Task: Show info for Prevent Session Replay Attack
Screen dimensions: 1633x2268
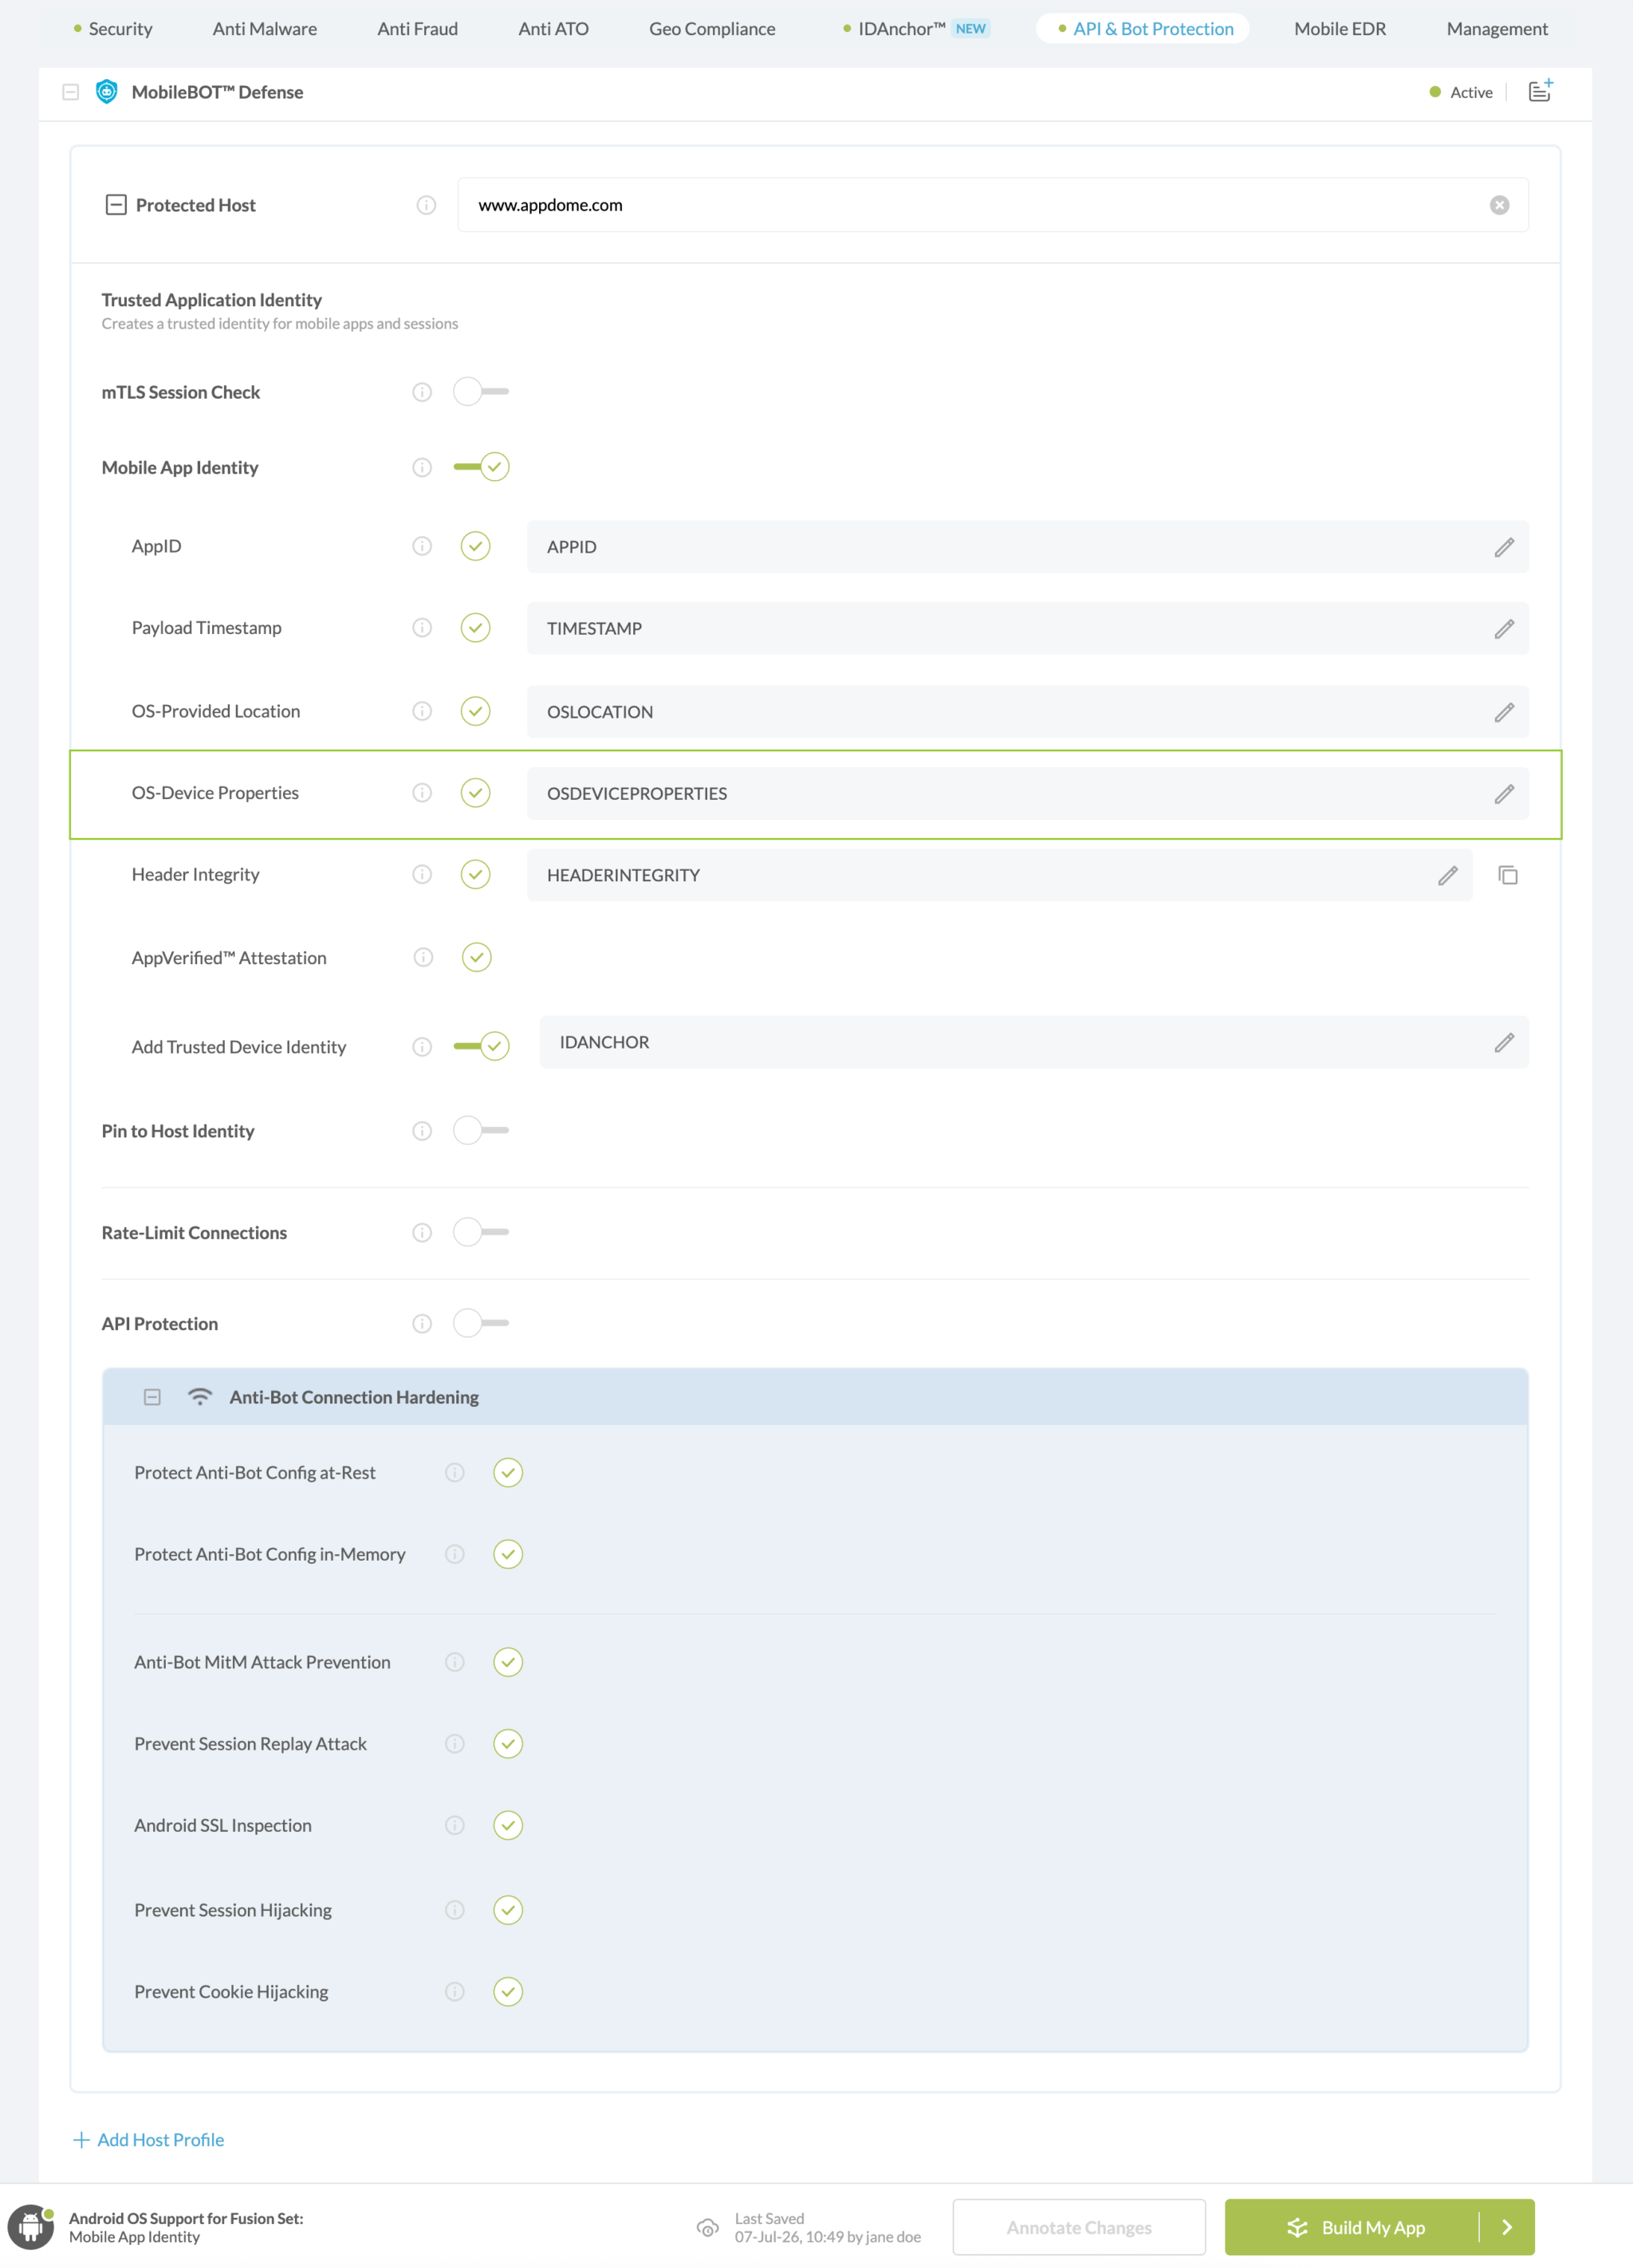Action: pyautogui.click(x=455, y=1744)
